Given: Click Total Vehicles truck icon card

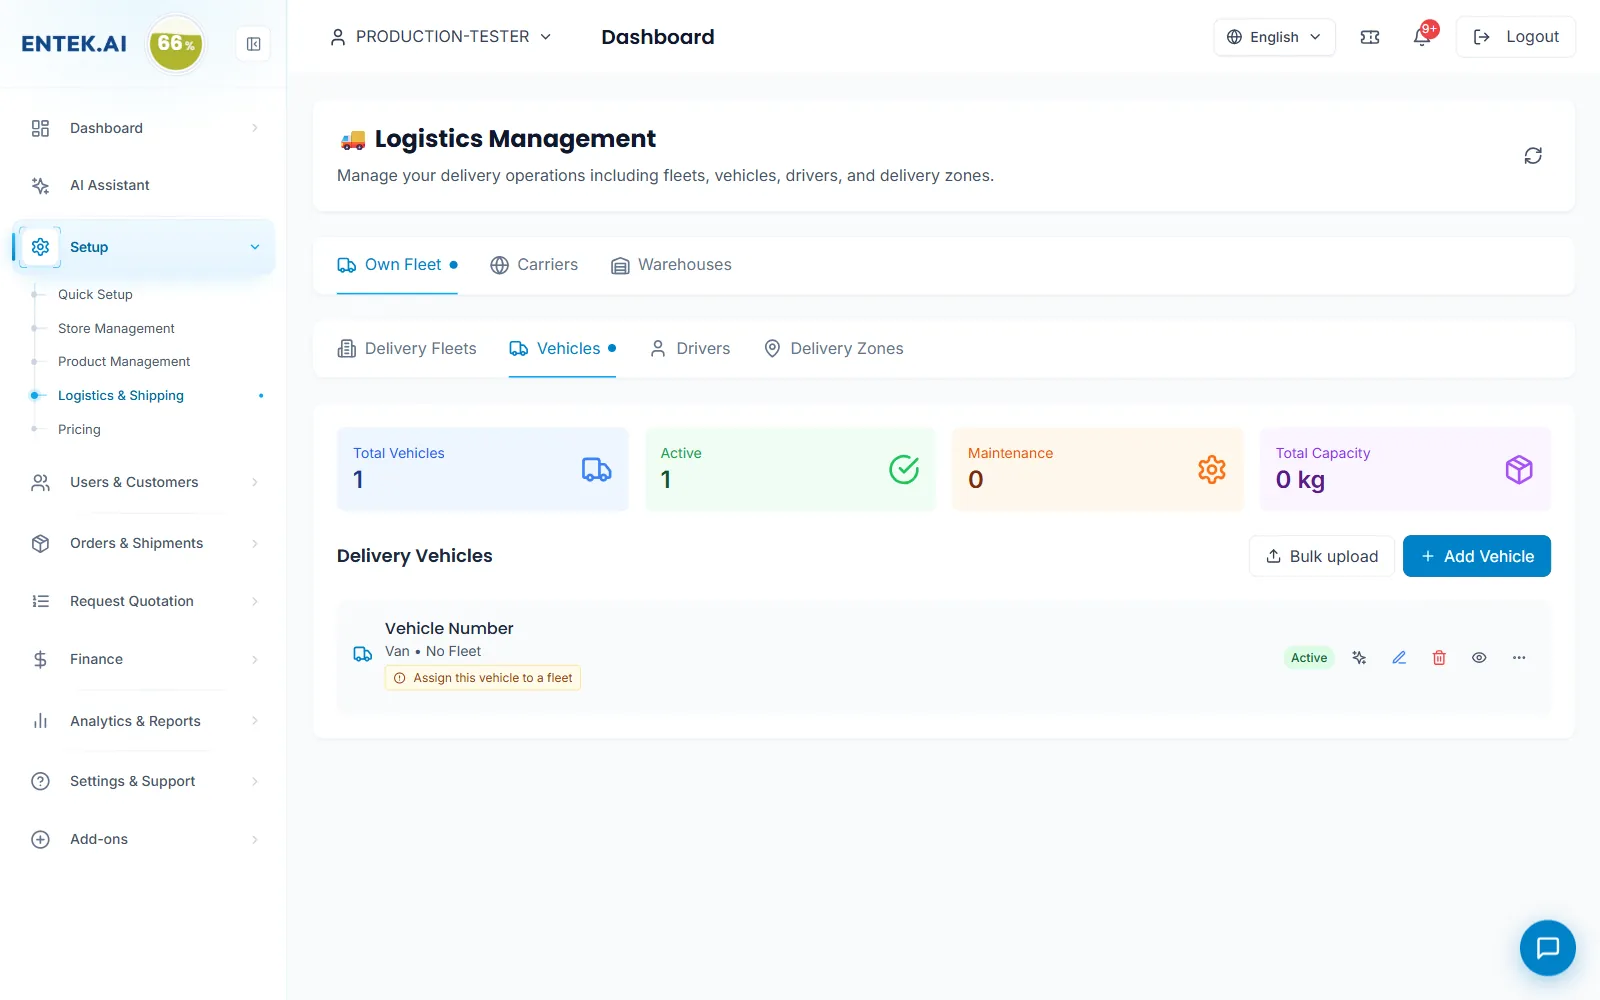Looking at the screenshot, I should (x=483, y=469).
